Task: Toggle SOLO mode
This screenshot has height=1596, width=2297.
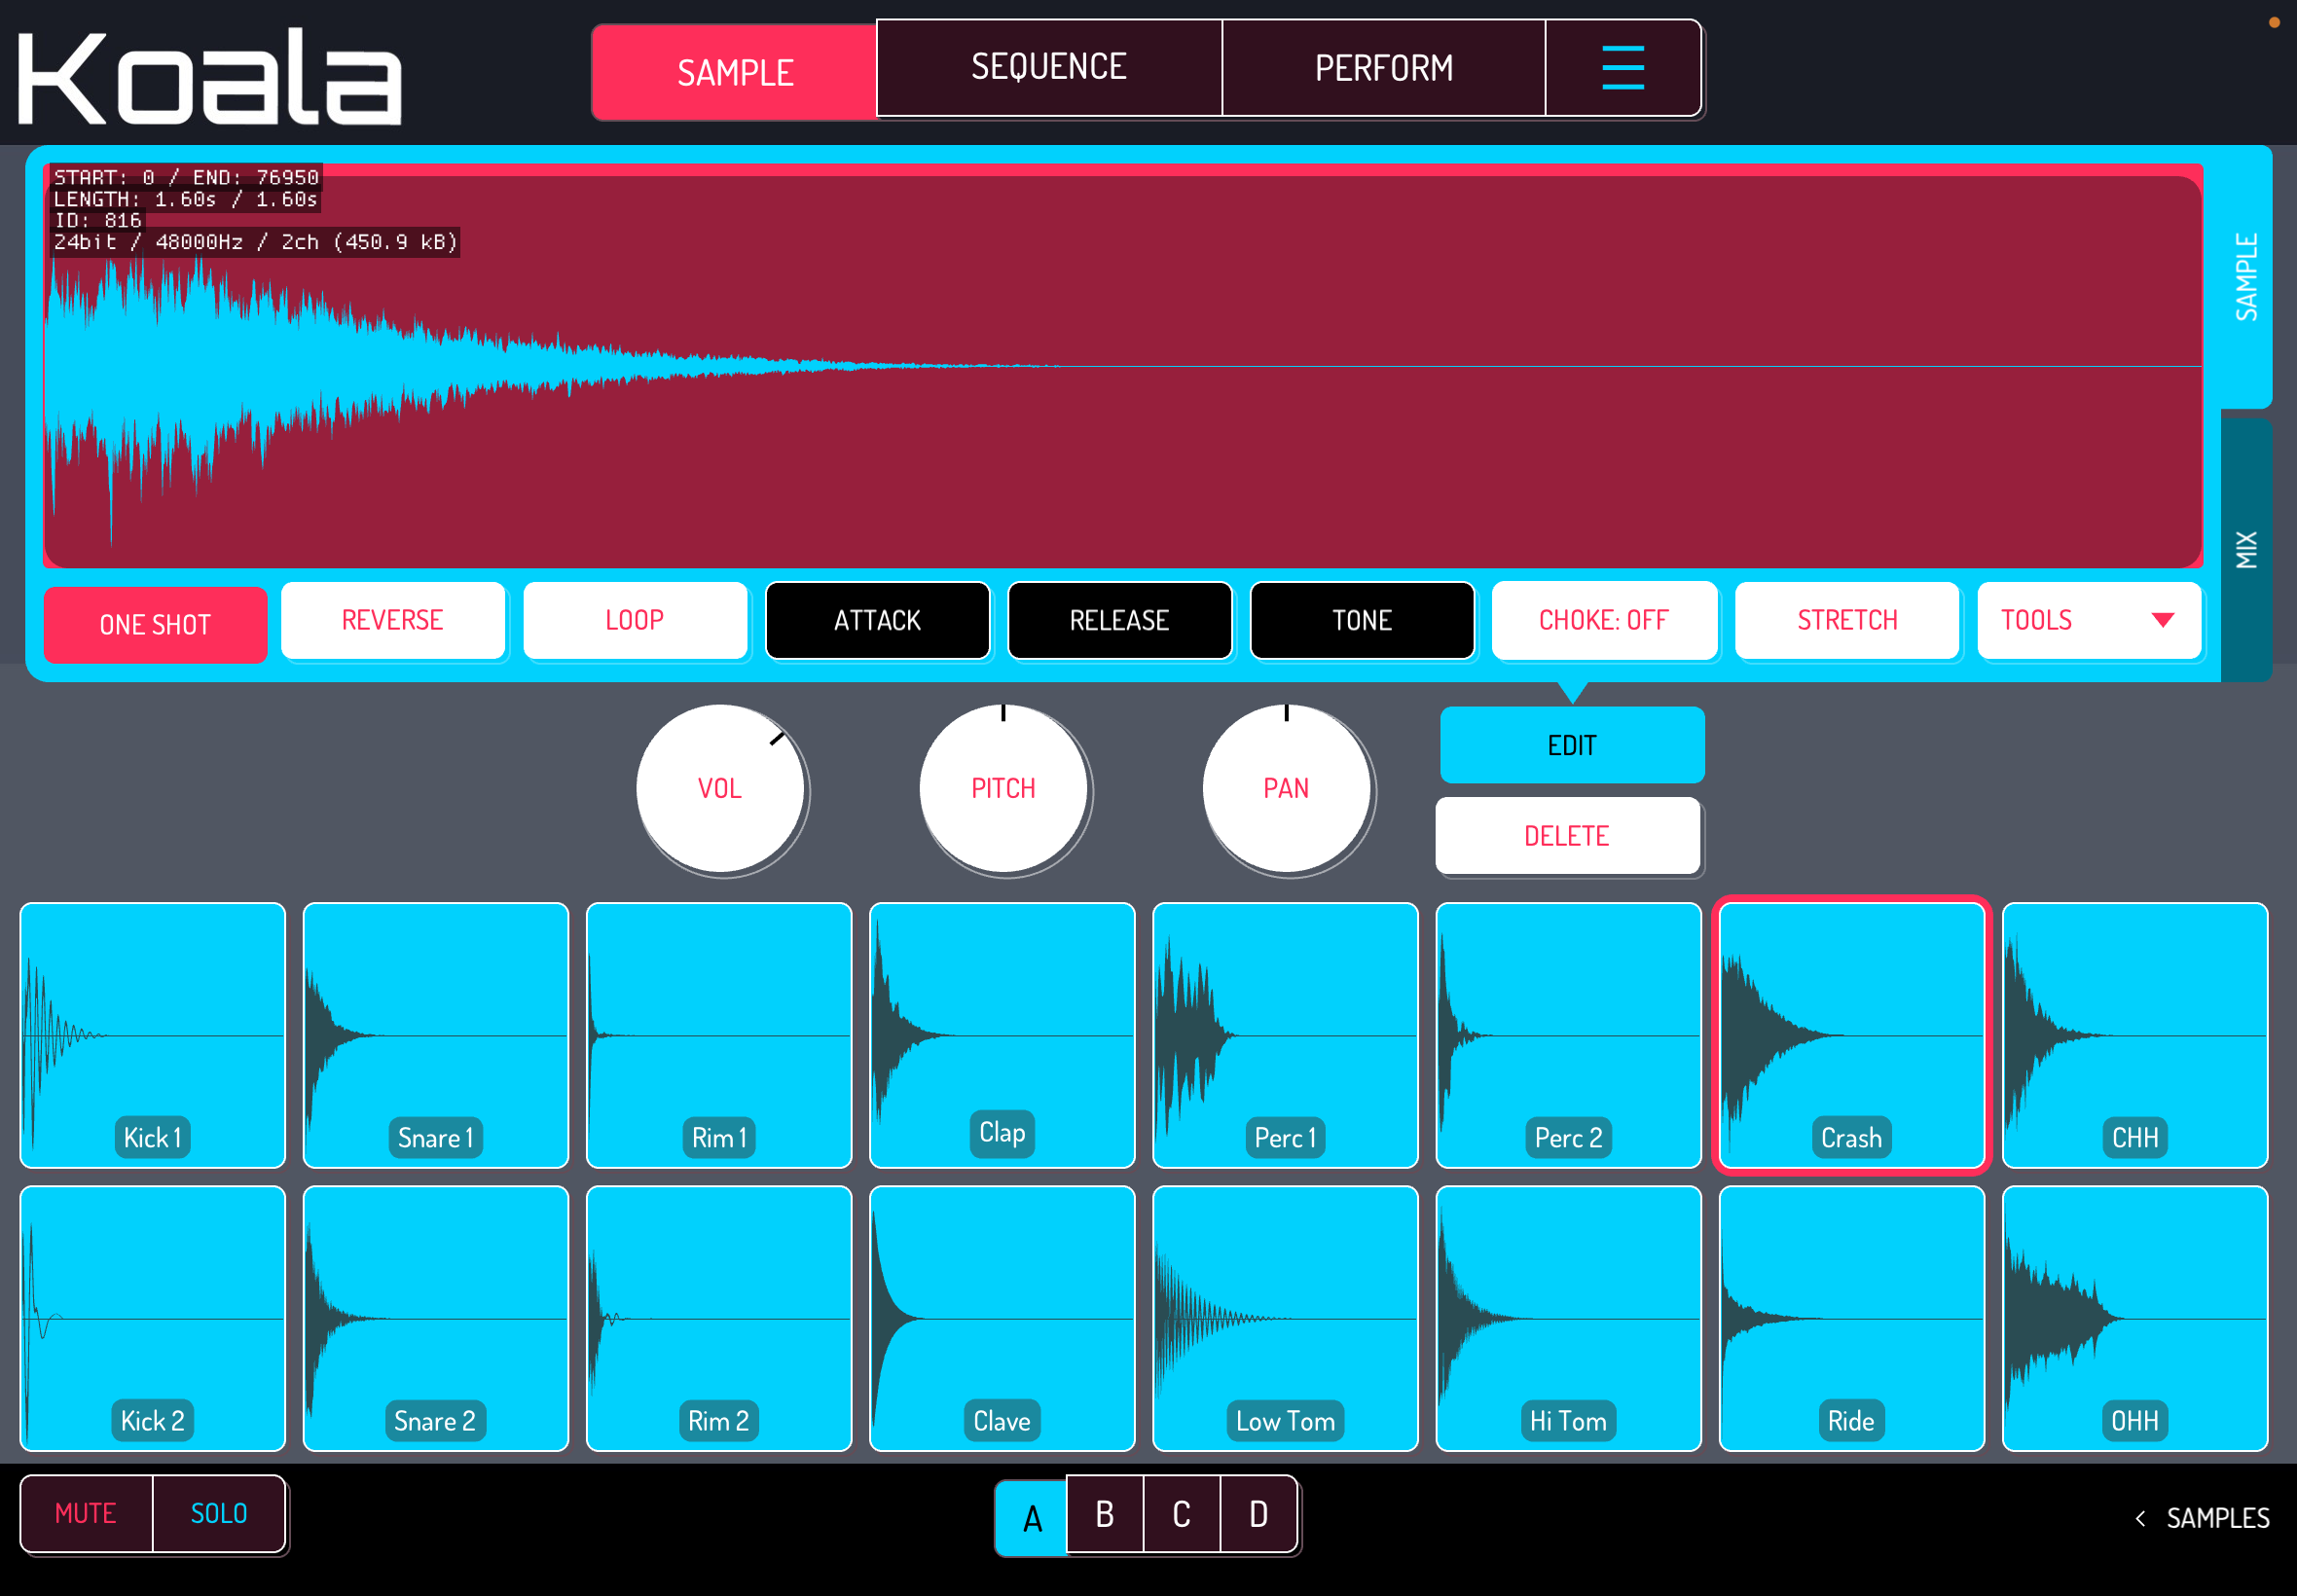Action: [219, 1513]
